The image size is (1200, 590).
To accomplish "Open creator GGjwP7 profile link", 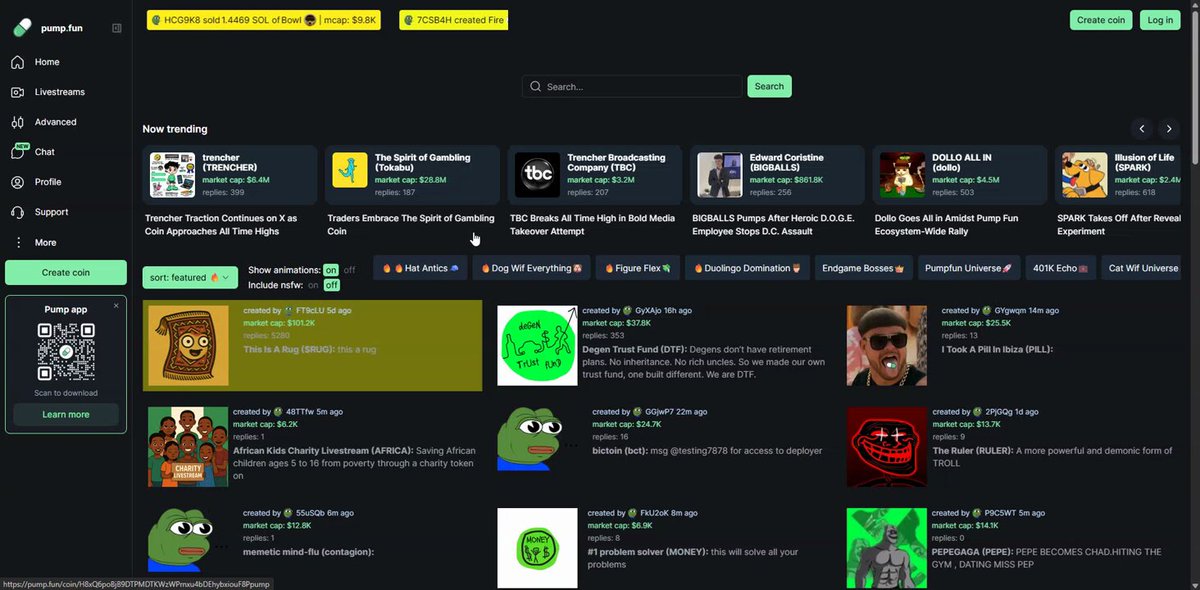I will coord(654,411).
